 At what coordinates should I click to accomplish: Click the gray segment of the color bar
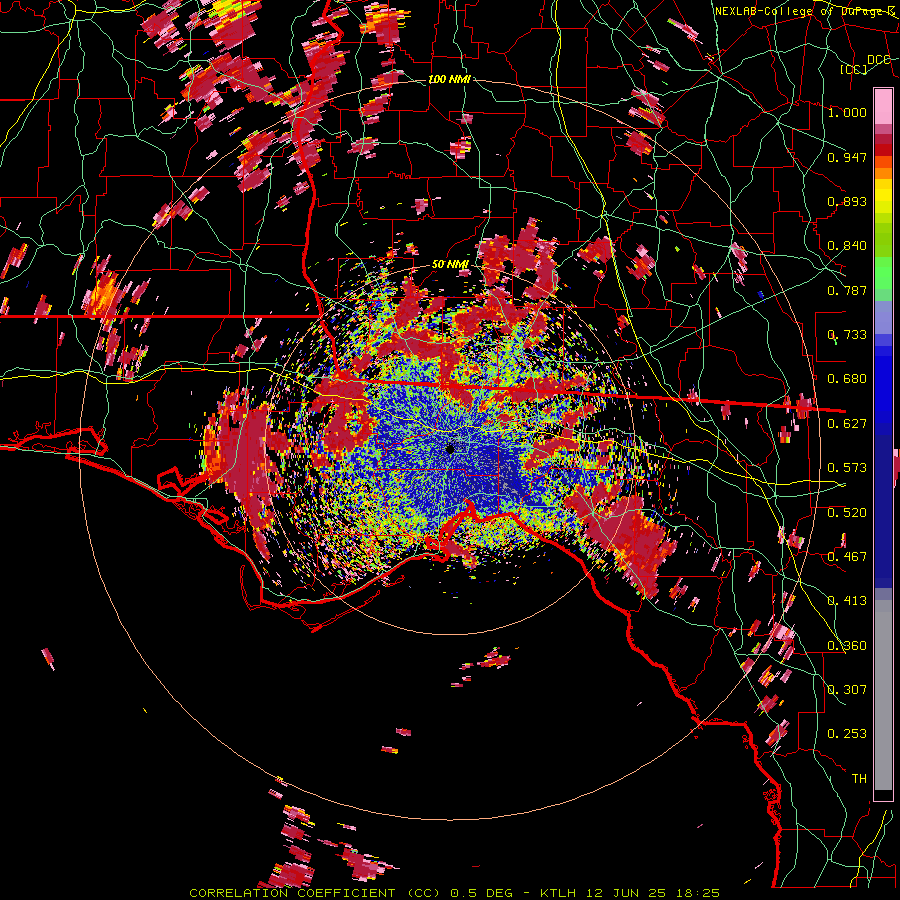tap(883, 695)
